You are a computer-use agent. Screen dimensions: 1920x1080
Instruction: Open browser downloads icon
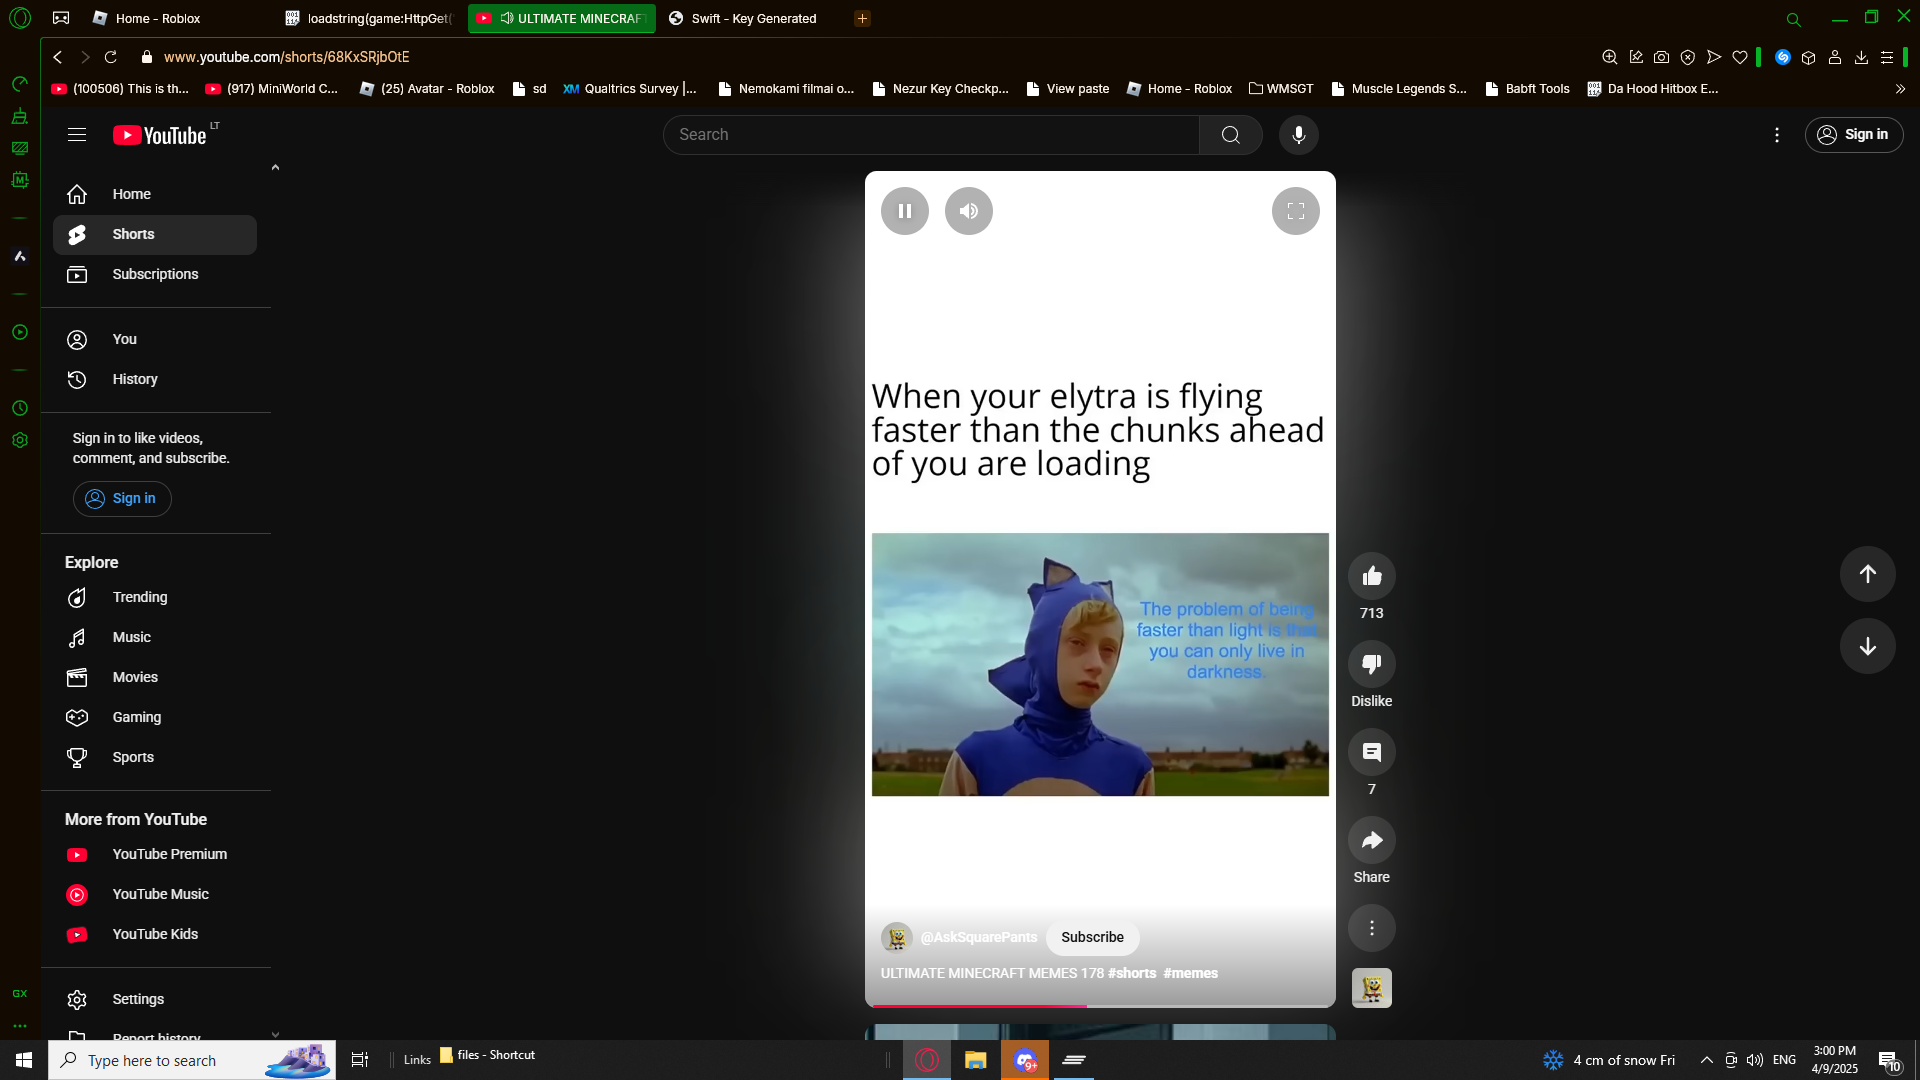1861,57
